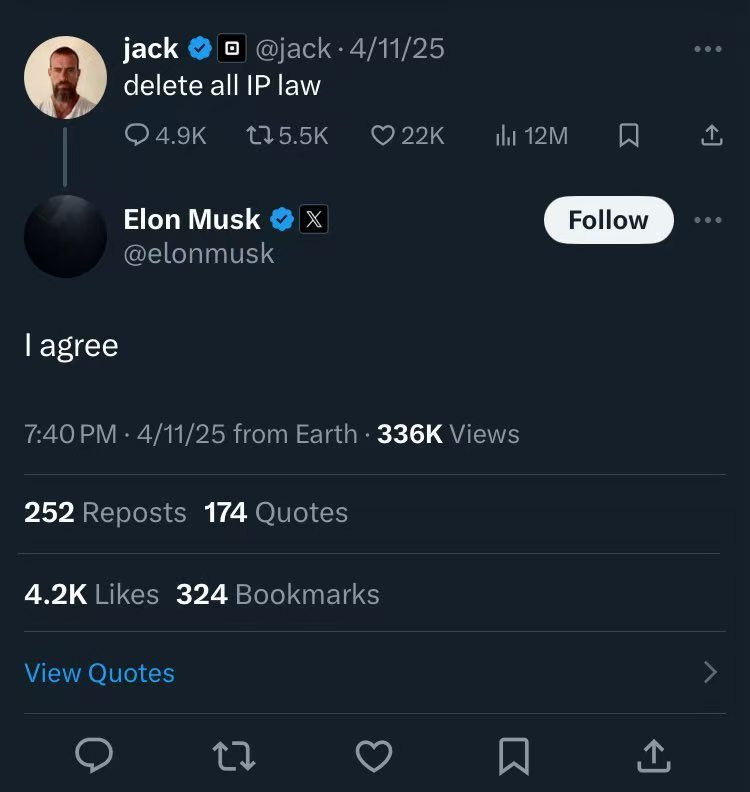Open the View Quotes chevron arrow
Screen dimensions: 750x792
tap(710, 672)
